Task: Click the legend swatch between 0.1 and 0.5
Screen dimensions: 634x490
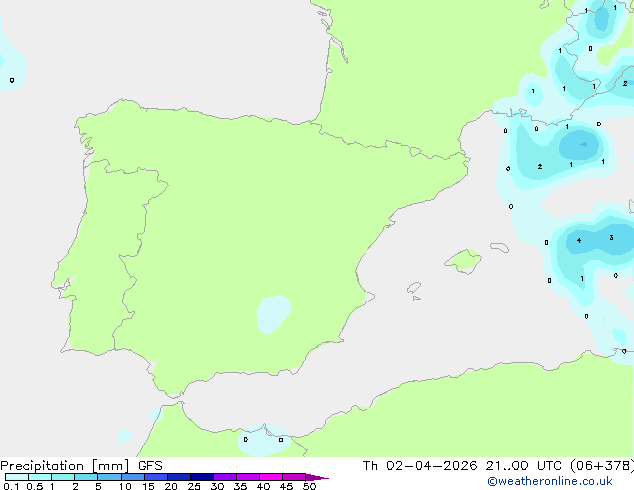Action: (x=17, y=477)
